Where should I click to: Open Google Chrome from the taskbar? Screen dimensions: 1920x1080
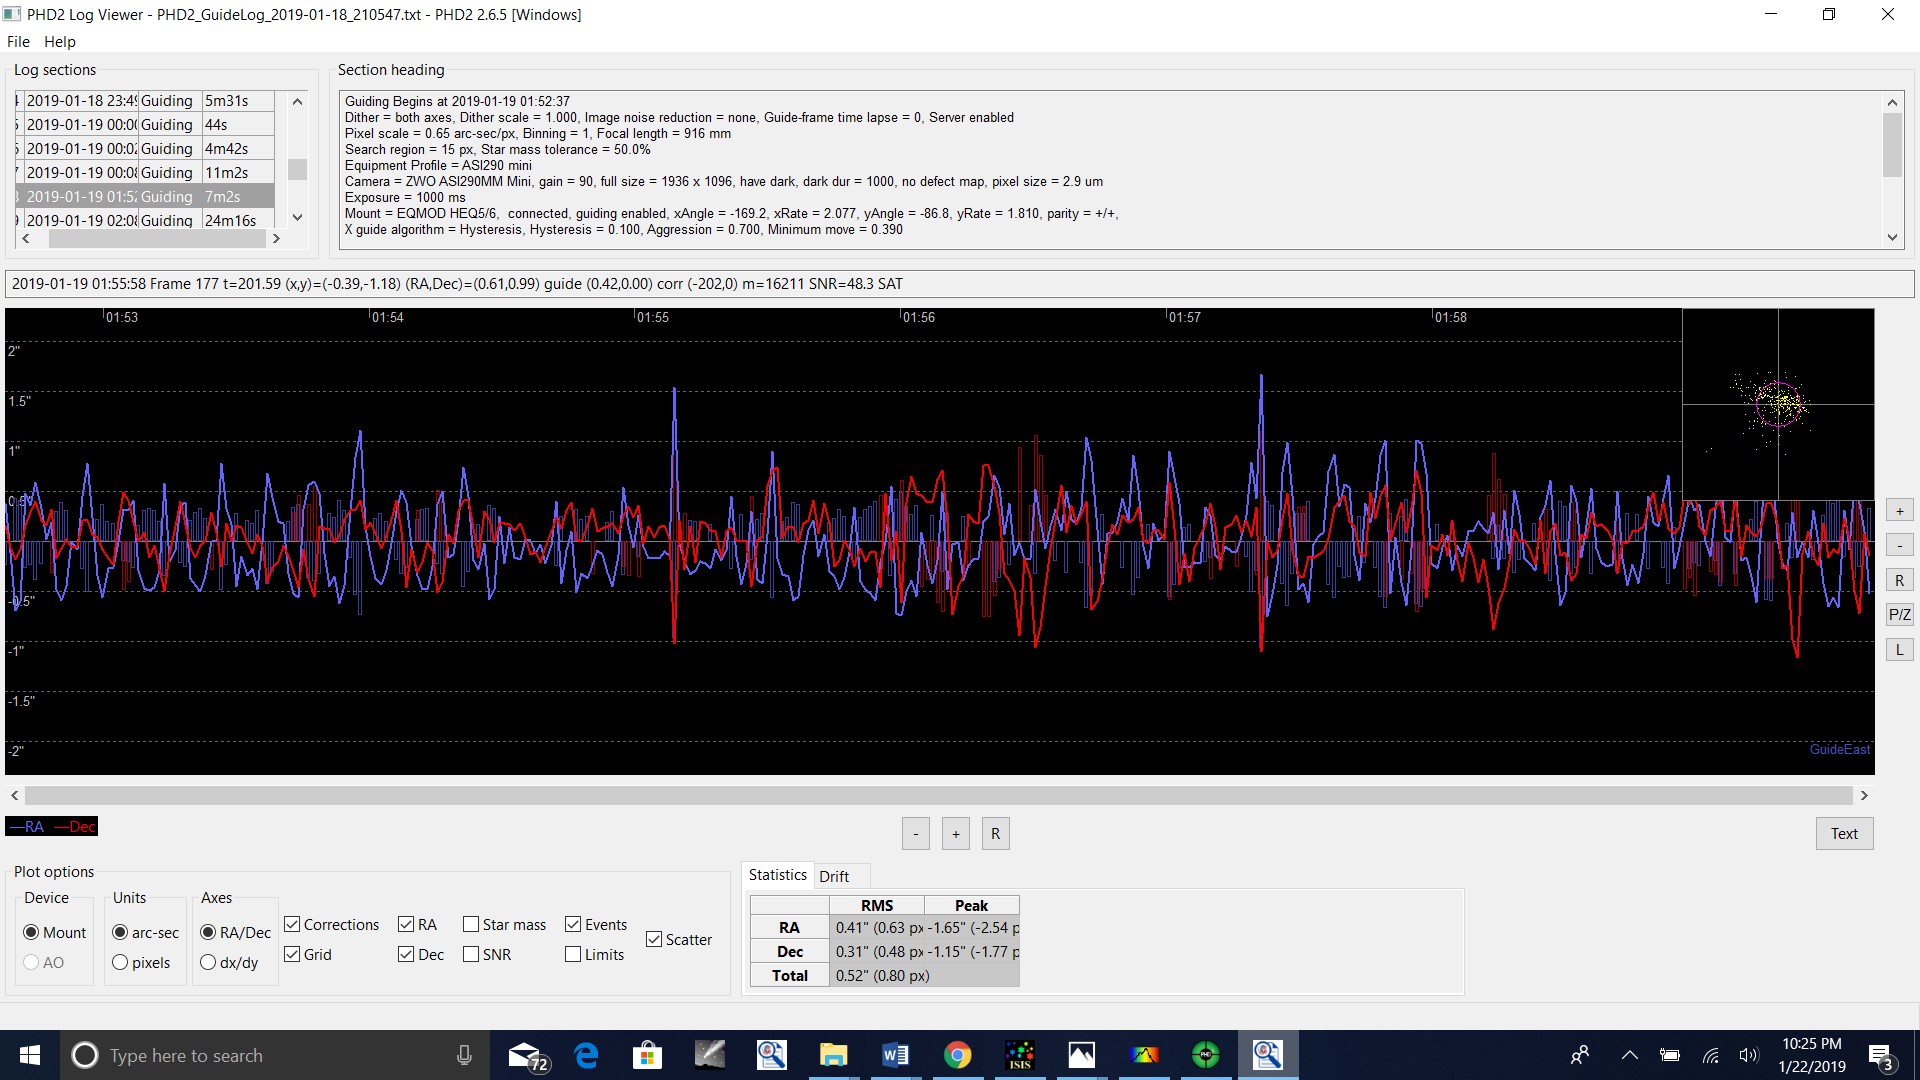[x=957, y=1055]
